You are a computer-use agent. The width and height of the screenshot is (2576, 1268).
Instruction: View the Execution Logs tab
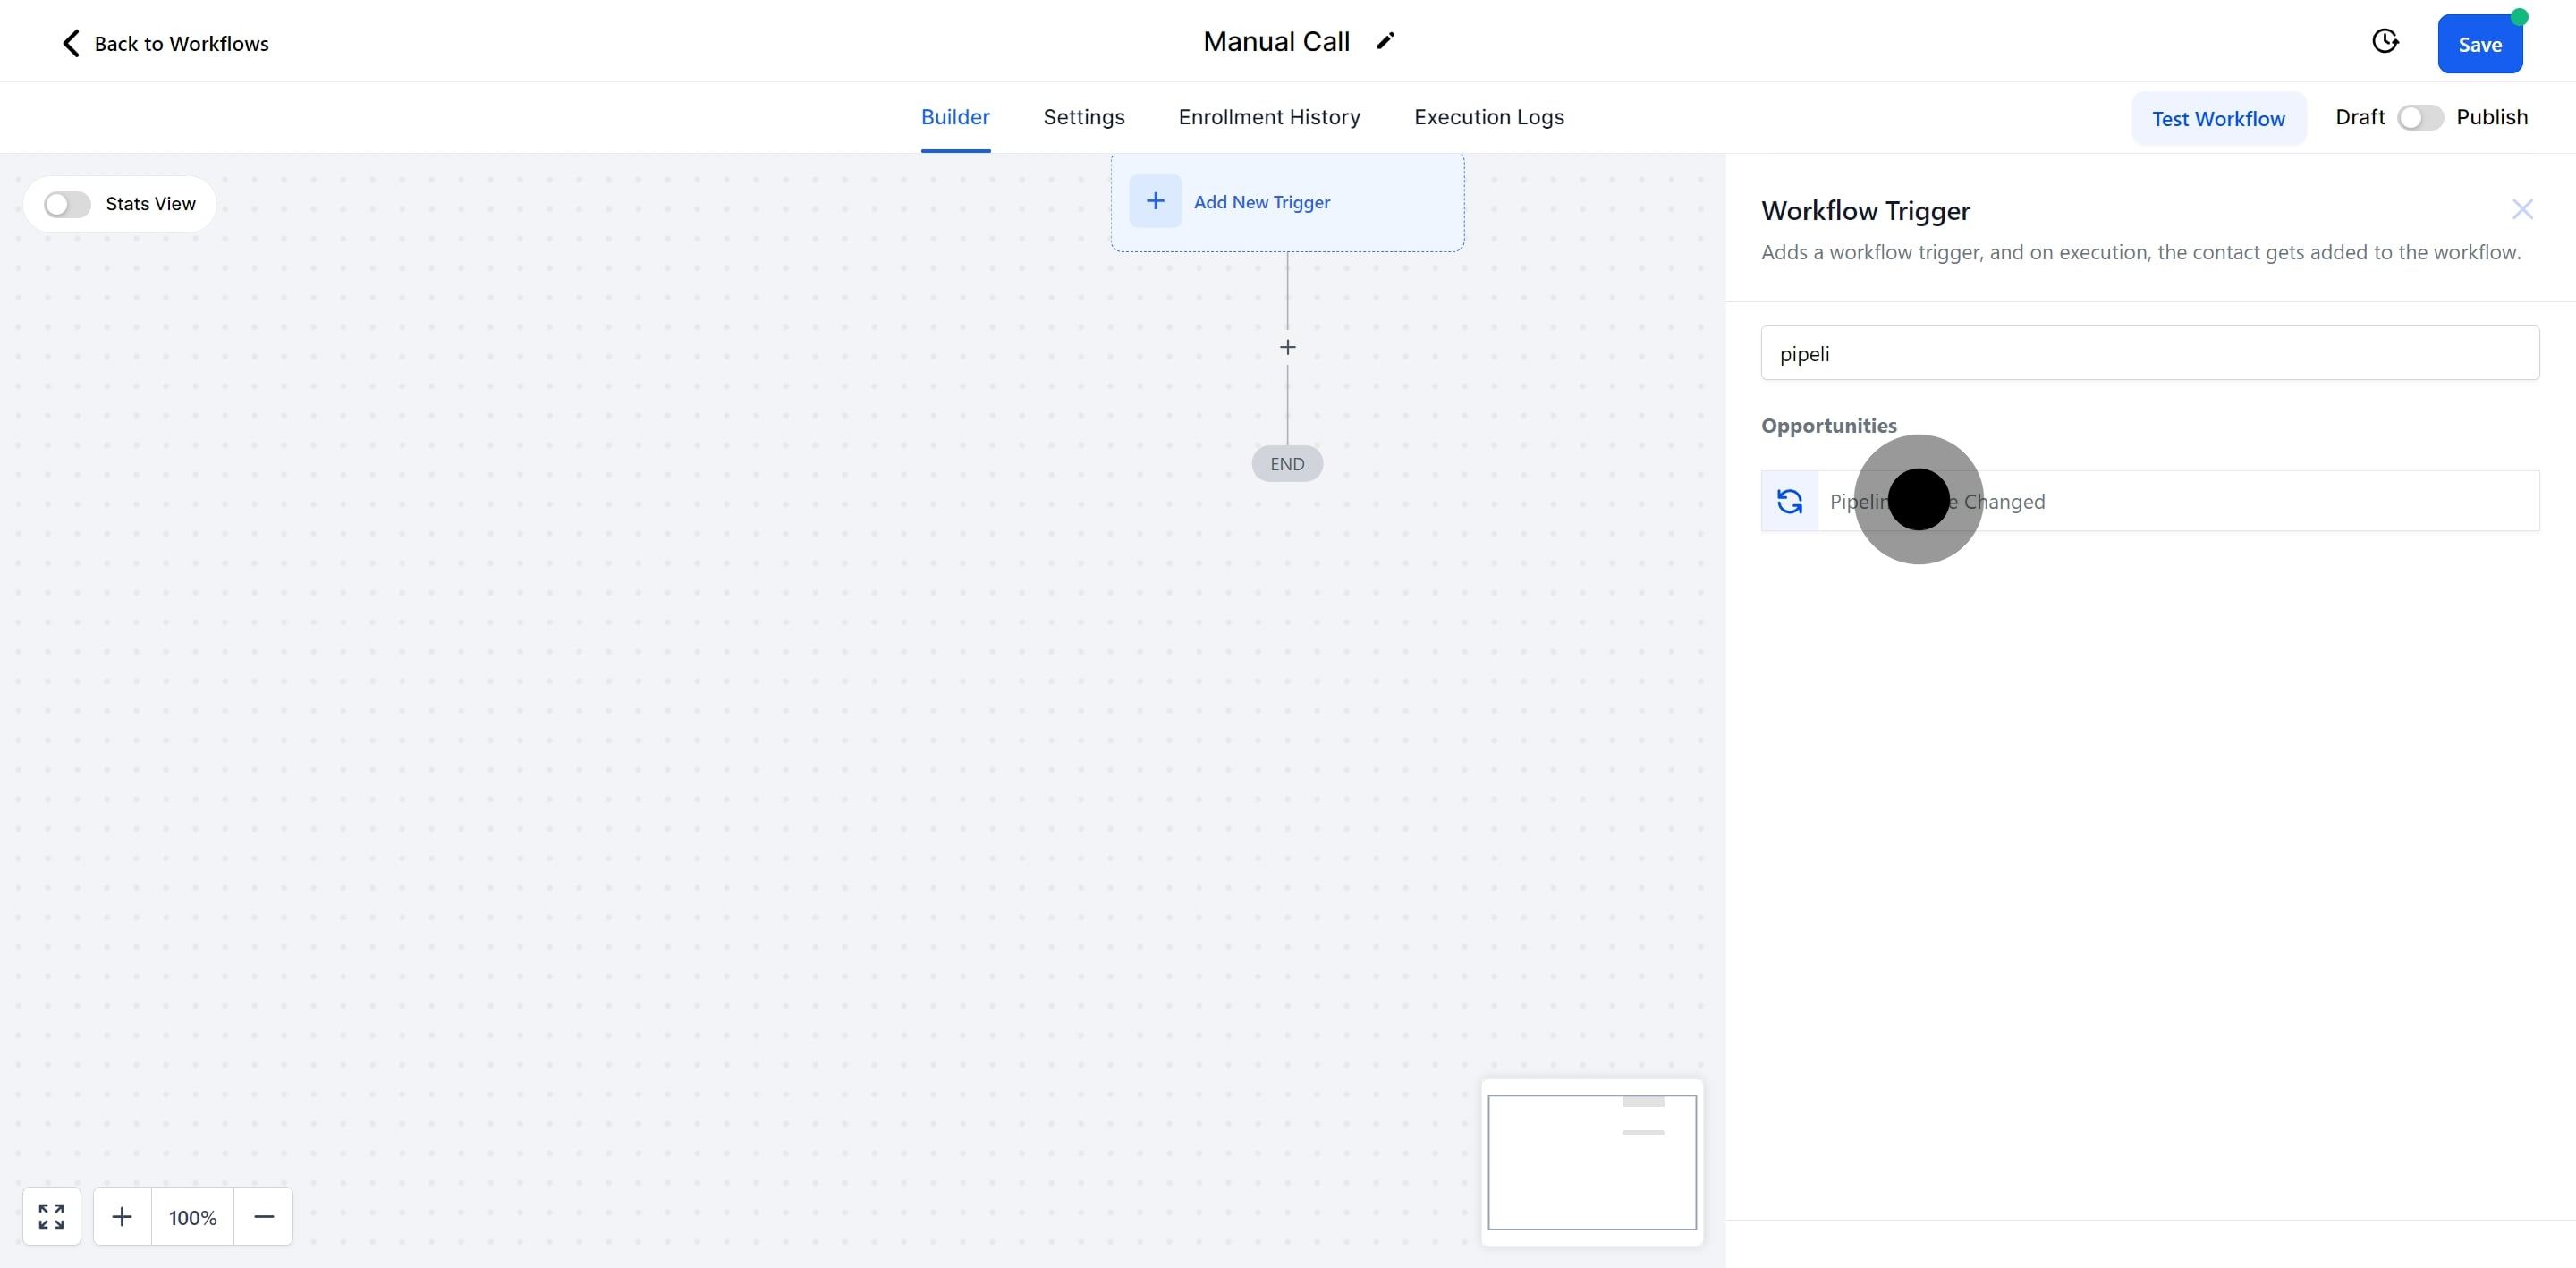click(x=1489, y=117)
